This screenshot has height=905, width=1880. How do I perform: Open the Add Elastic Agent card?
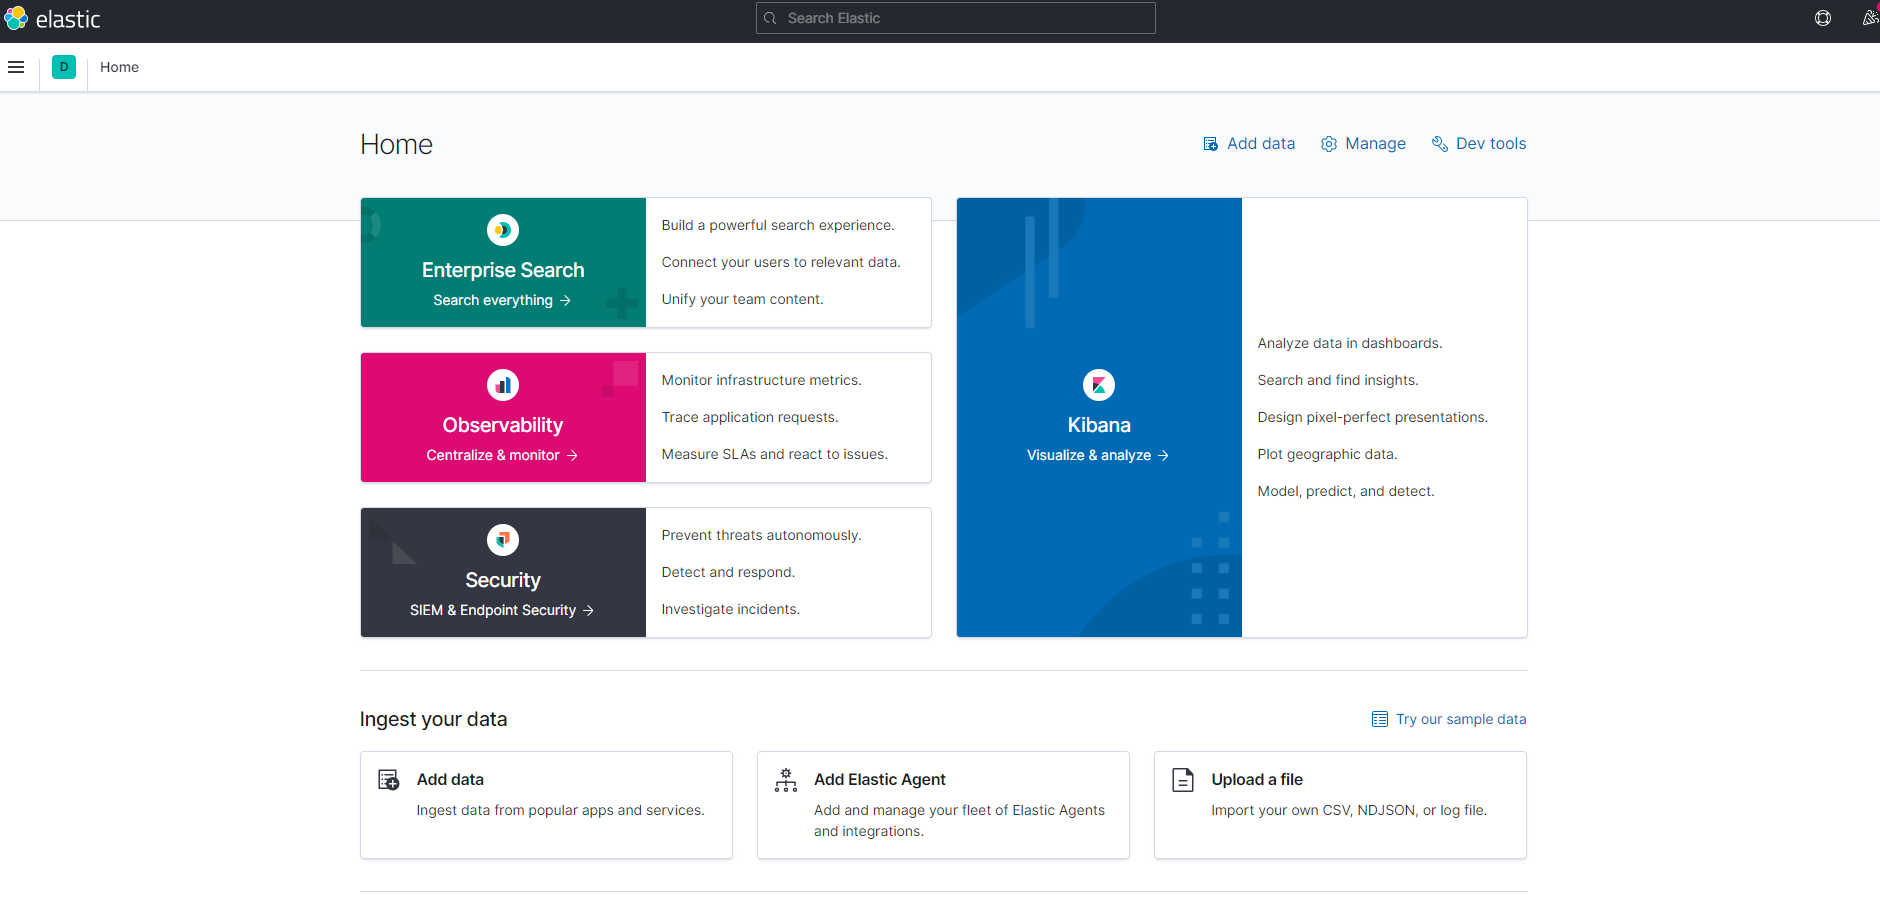[943, 805]
